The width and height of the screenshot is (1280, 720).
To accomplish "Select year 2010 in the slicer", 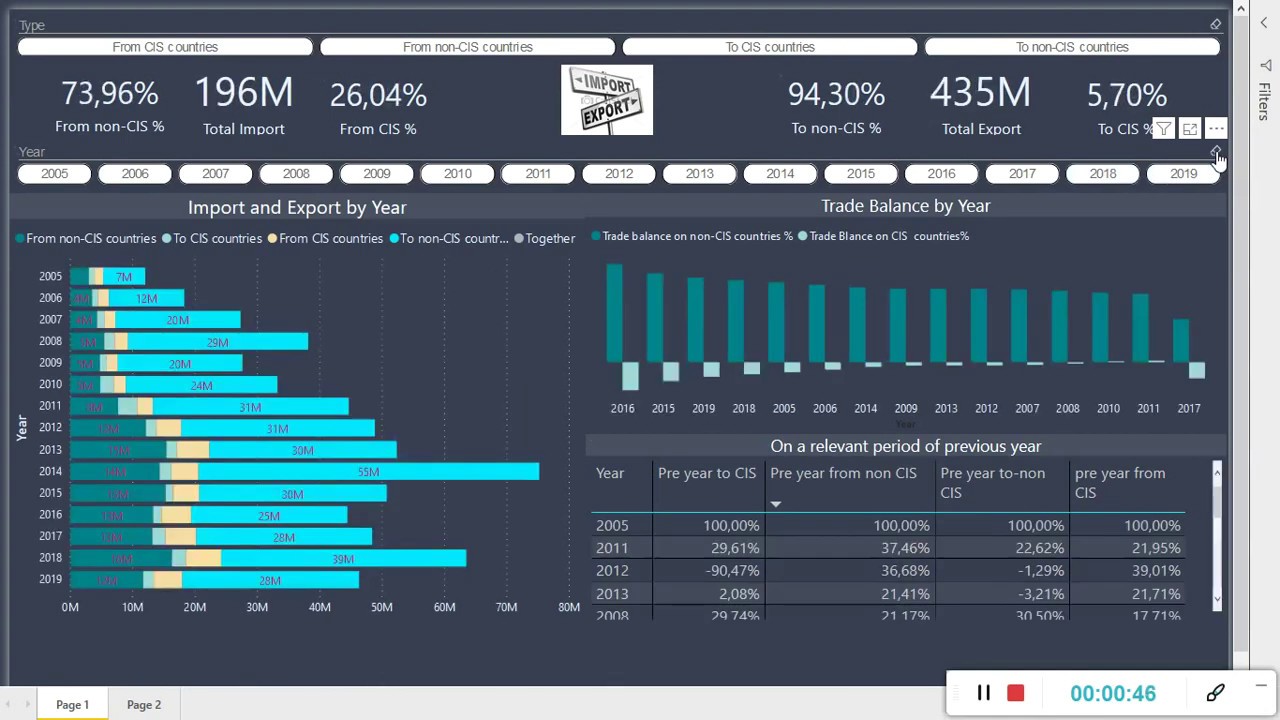I will [458, 173].
